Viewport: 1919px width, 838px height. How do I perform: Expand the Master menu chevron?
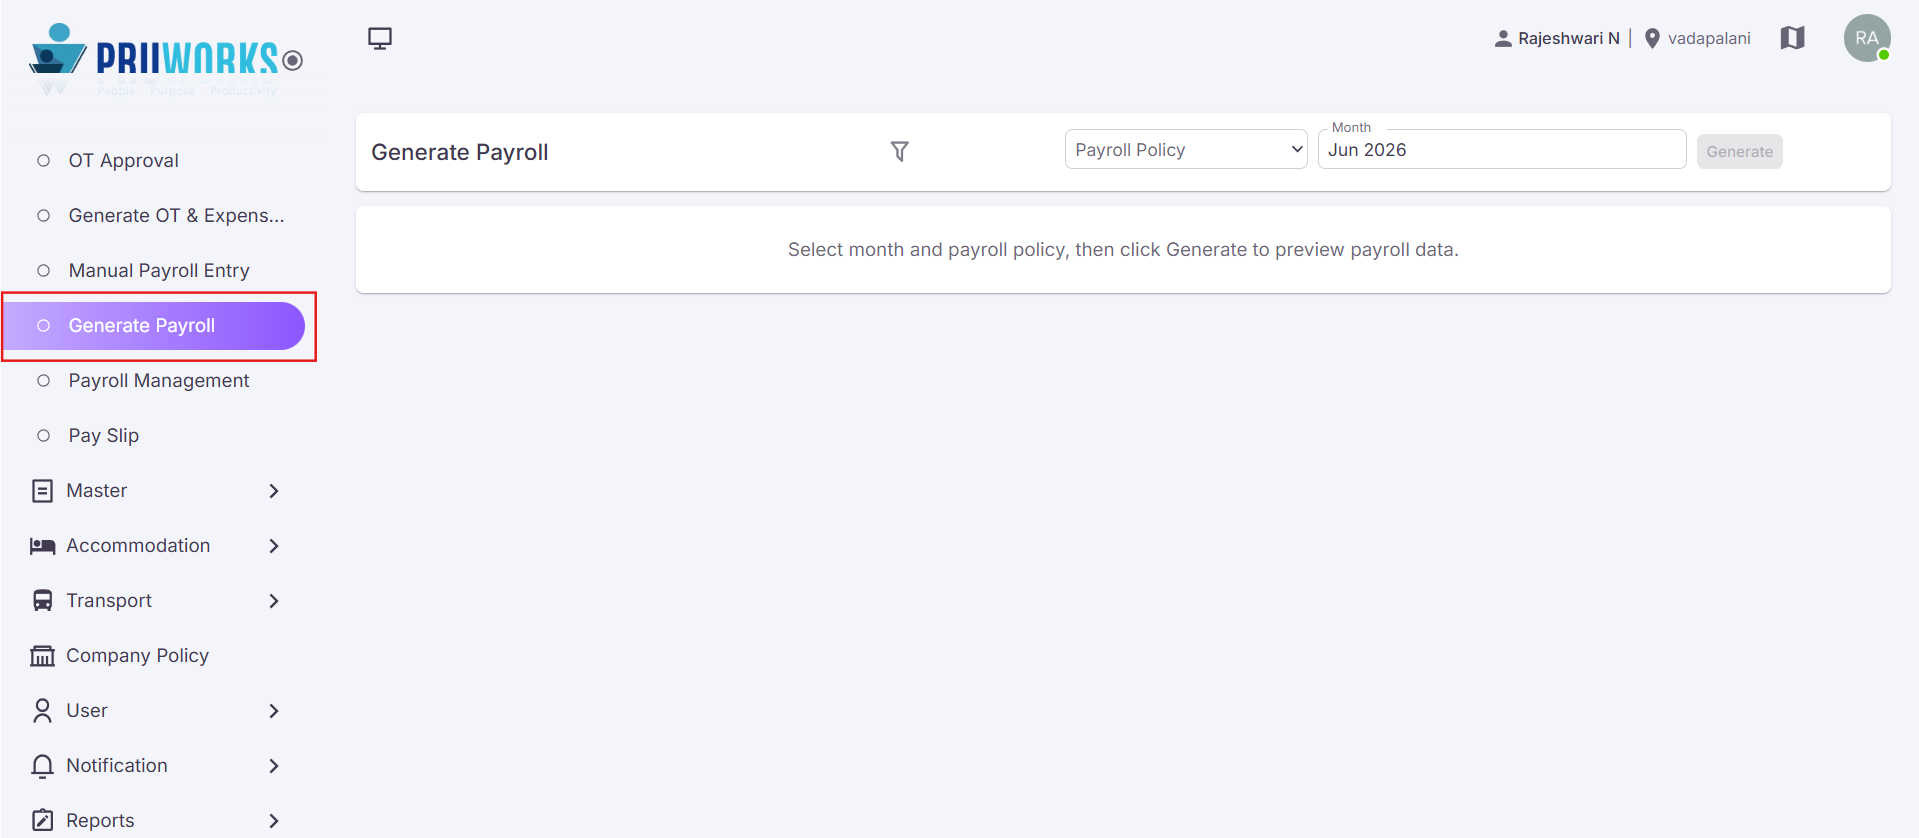(x=274, y=491)
